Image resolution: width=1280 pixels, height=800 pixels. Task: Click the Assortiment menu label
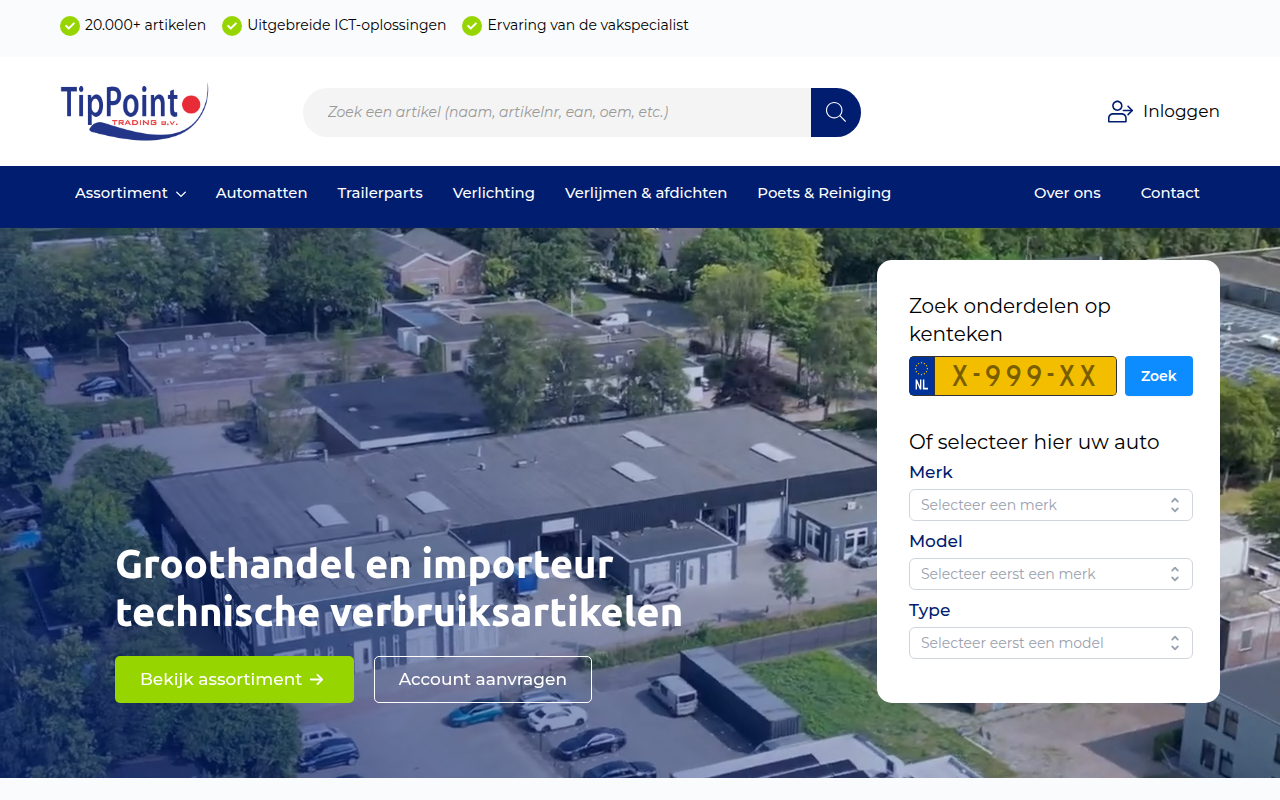point(121,193)
